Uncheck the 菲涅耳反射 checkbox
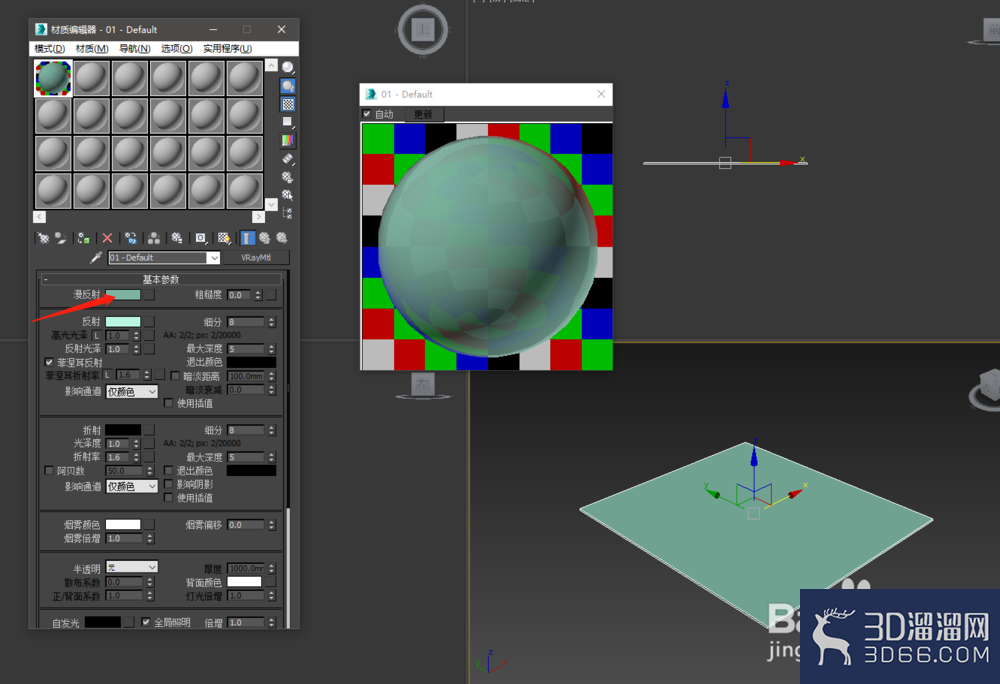 (x=49, y=362)
